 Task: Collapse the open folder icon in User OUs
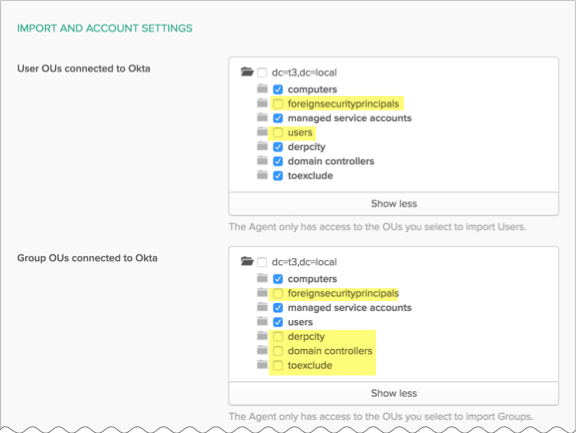(x=247, y=72)
